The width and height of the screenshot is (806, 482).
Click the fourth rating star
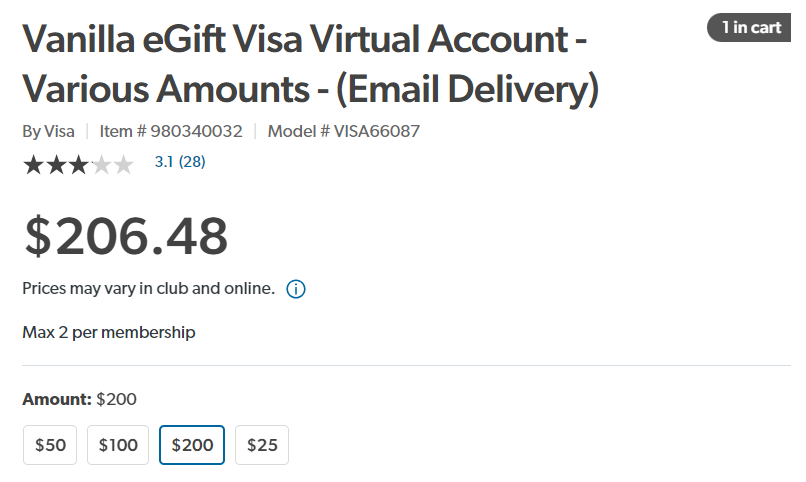pos(100,164)
